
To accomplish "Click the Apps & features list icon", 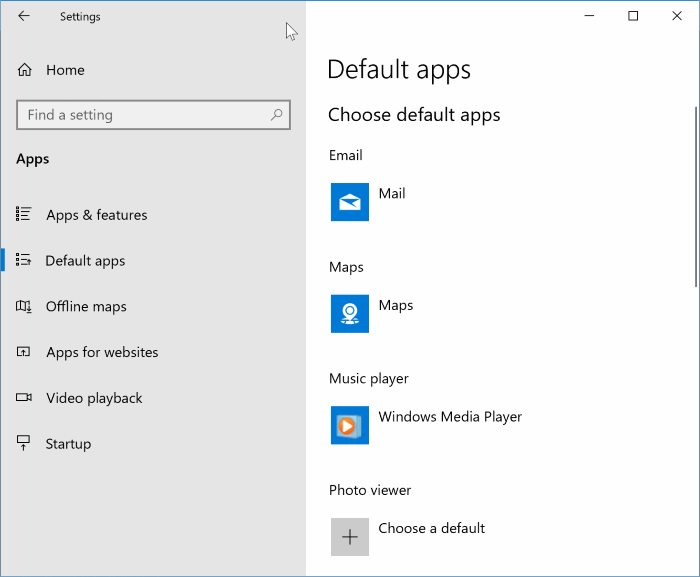I will point(23,214).
